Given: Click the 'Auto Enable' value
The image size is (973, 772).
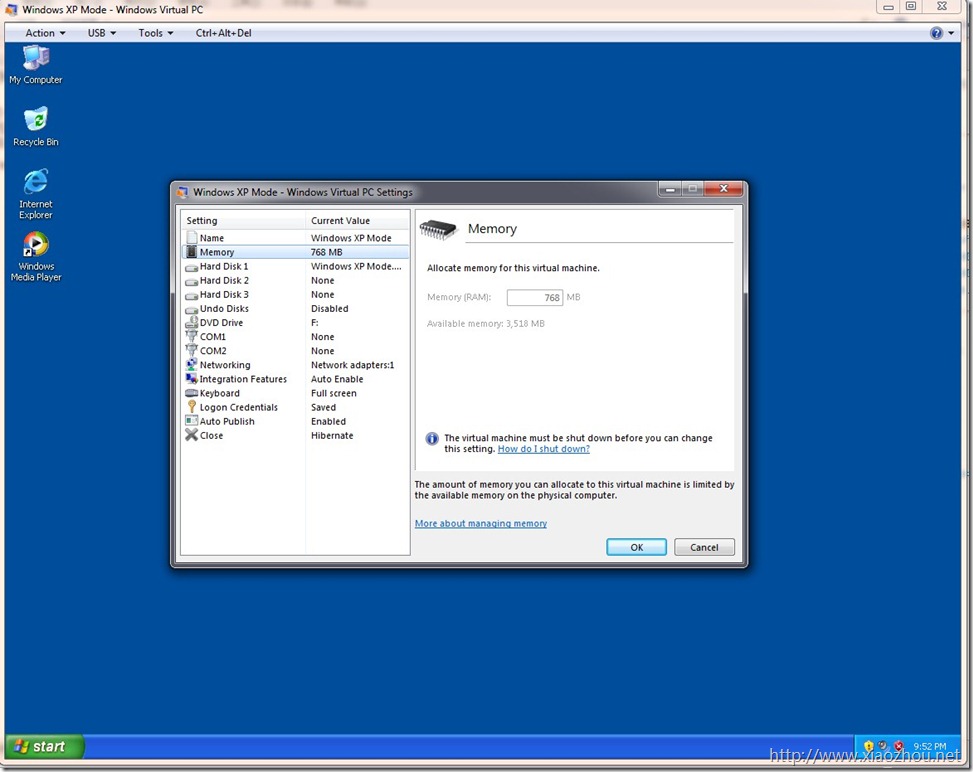Looking at the screenshot, I should pos(337,379).
